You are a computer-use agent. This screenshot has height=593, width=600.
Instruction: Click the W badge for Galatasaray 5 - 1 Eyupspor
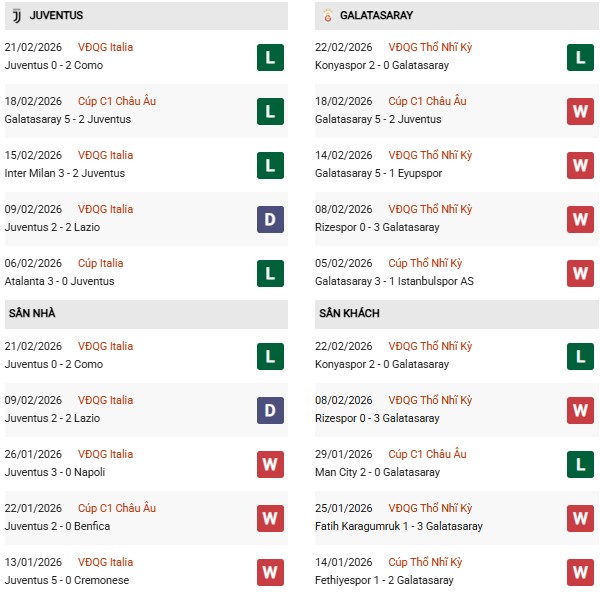pyautogui.click(x=581, y=165)
